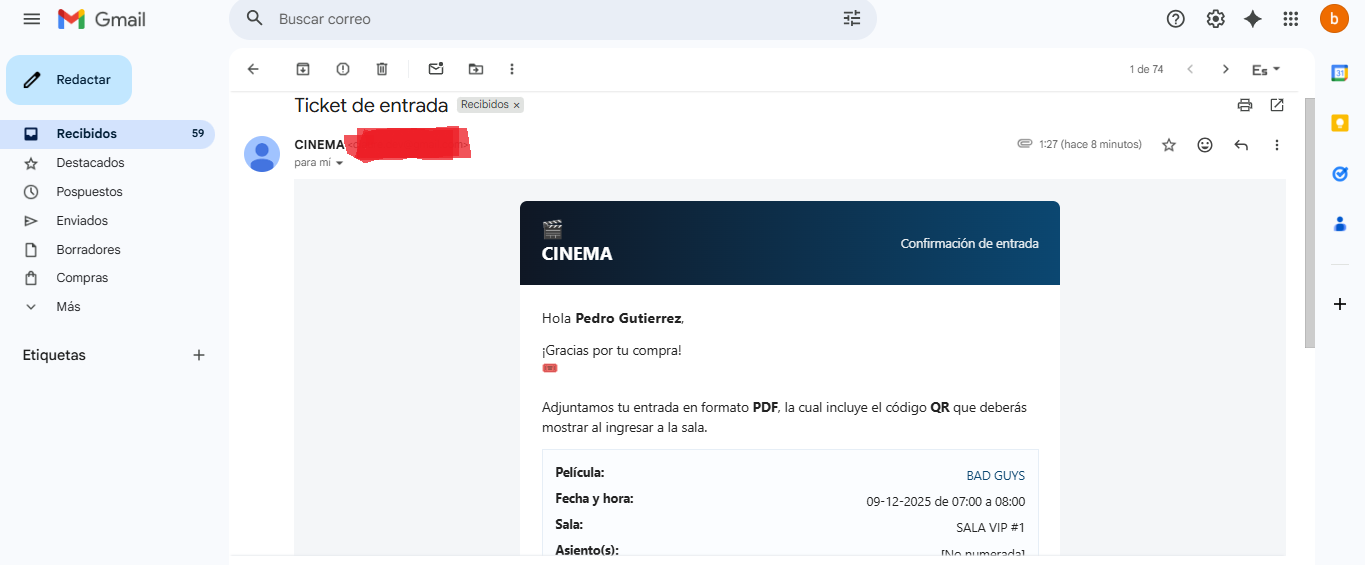Delete the email using the trash icon
This screenshot has width=1365, height=565.
(x=382, y=69)
